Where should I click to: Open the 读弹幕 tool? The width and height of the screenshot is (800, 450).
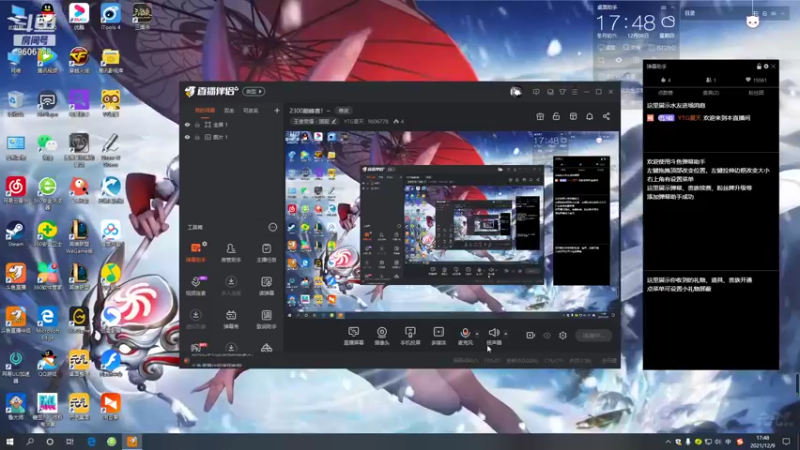(x=266, y=286)
